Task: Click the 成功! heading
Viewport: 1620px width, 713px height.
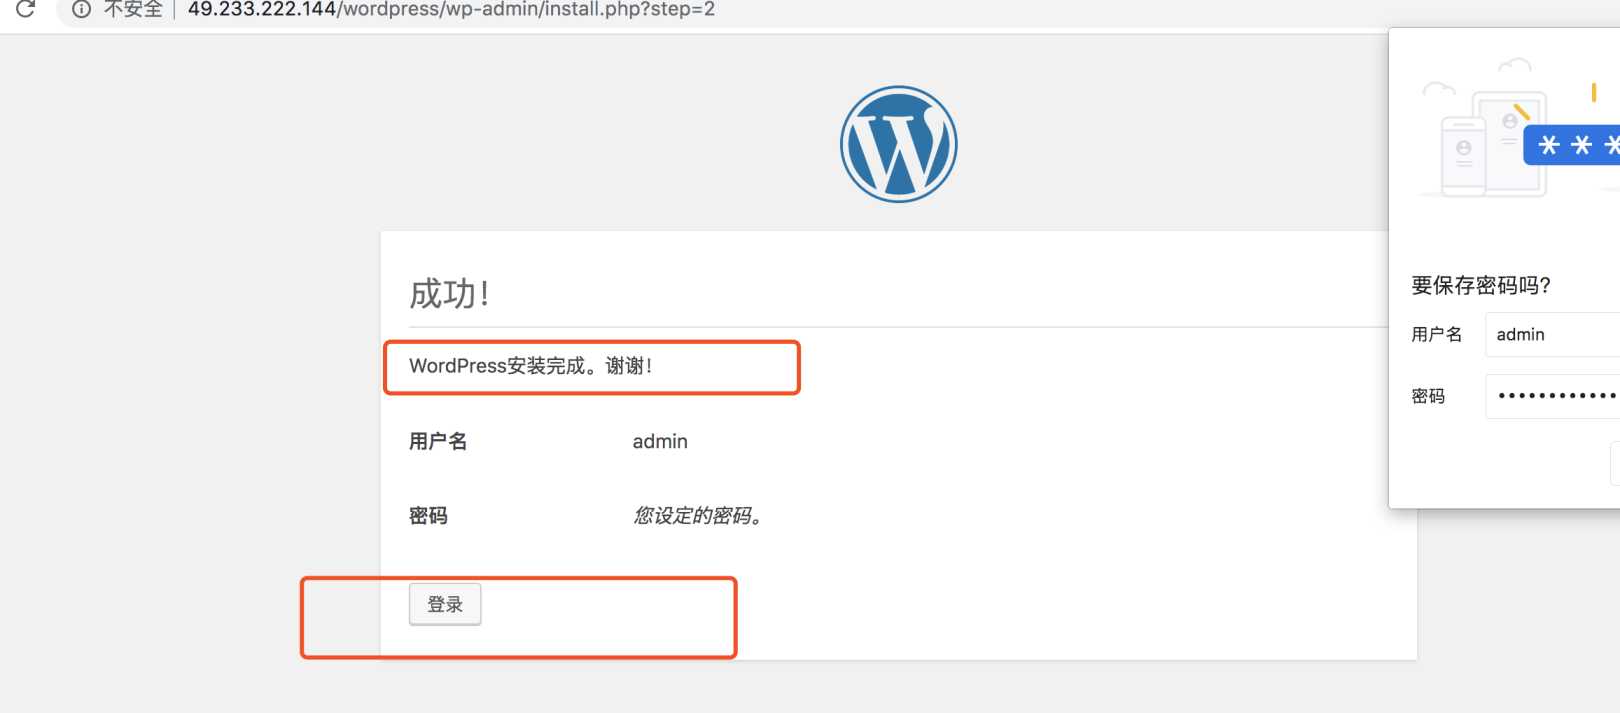Action: click(x=449, y=294)
